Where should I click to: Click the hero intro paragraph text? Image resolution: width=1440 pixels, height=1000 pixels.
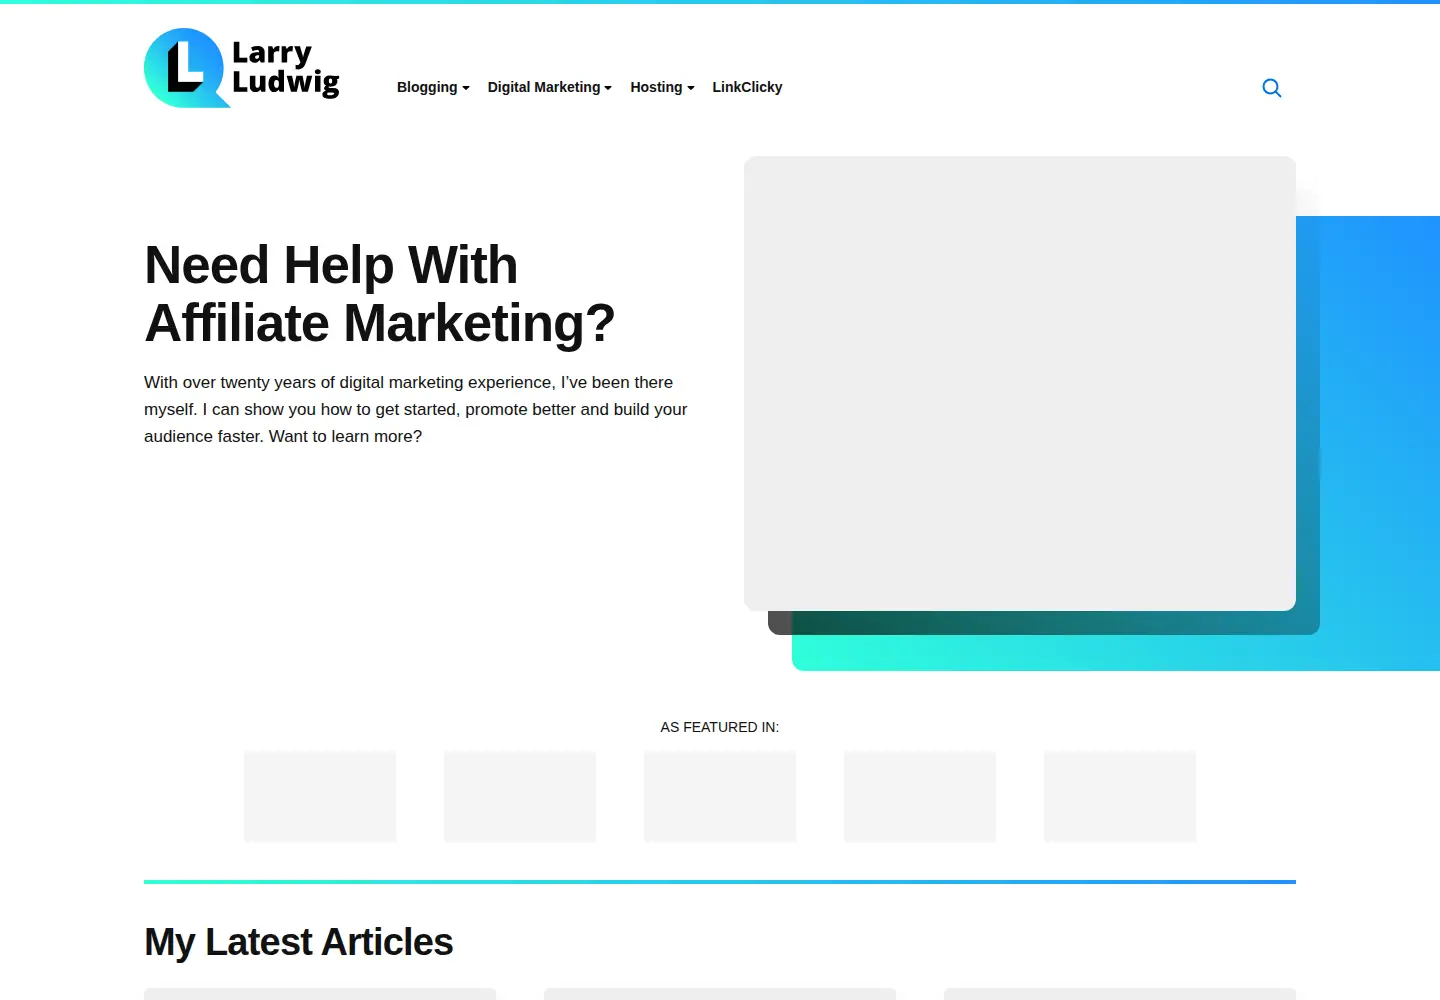(416, 409)
